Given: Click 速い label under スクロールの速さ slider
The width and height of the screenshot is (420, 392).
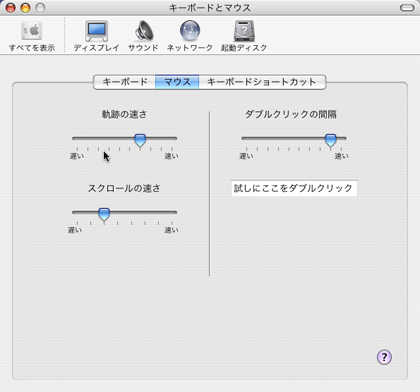Looking at the screenshot, I should [x=171, y=230].
